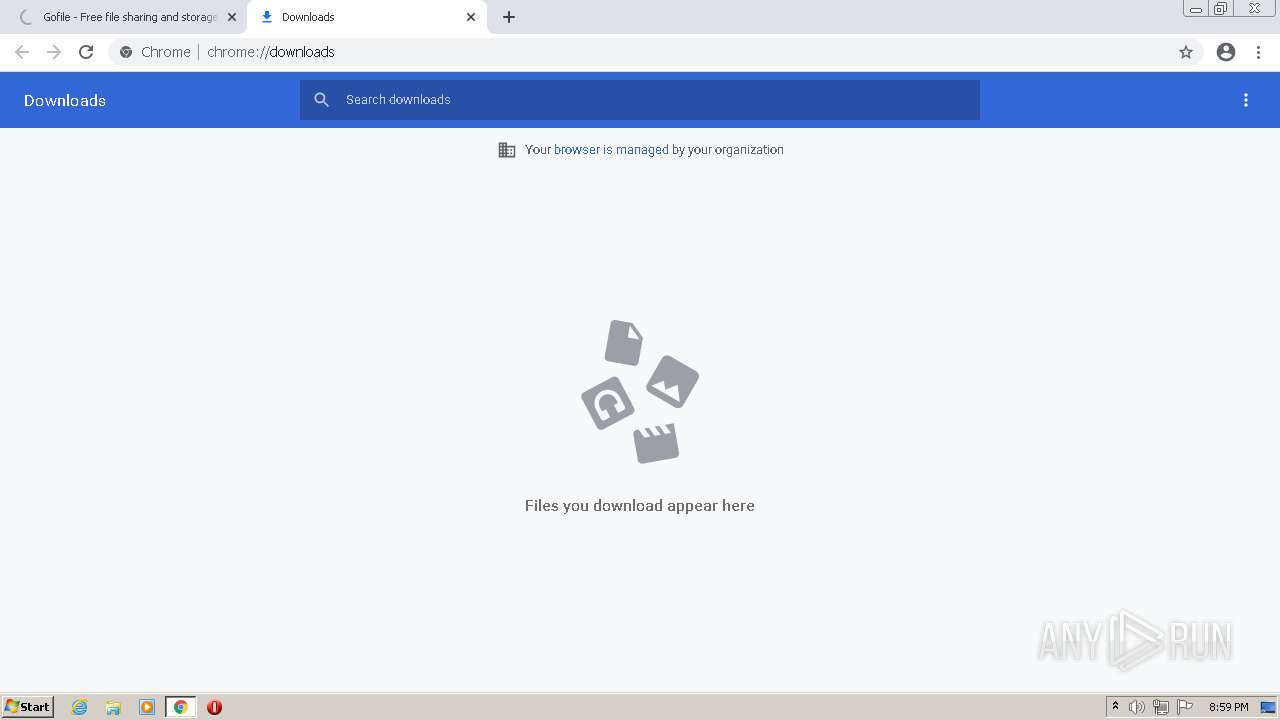Click the Show desktop button

(x=1269, y=707)
